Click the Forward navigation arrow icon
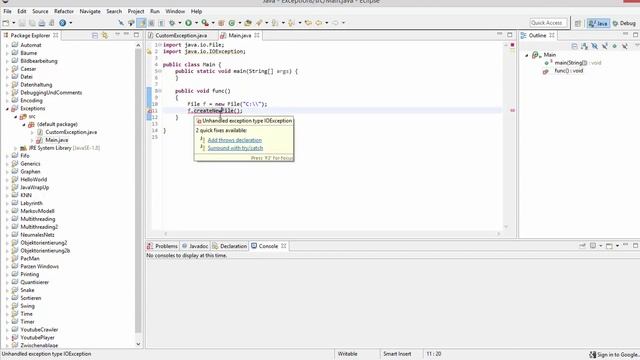 [x=335, y=23]
